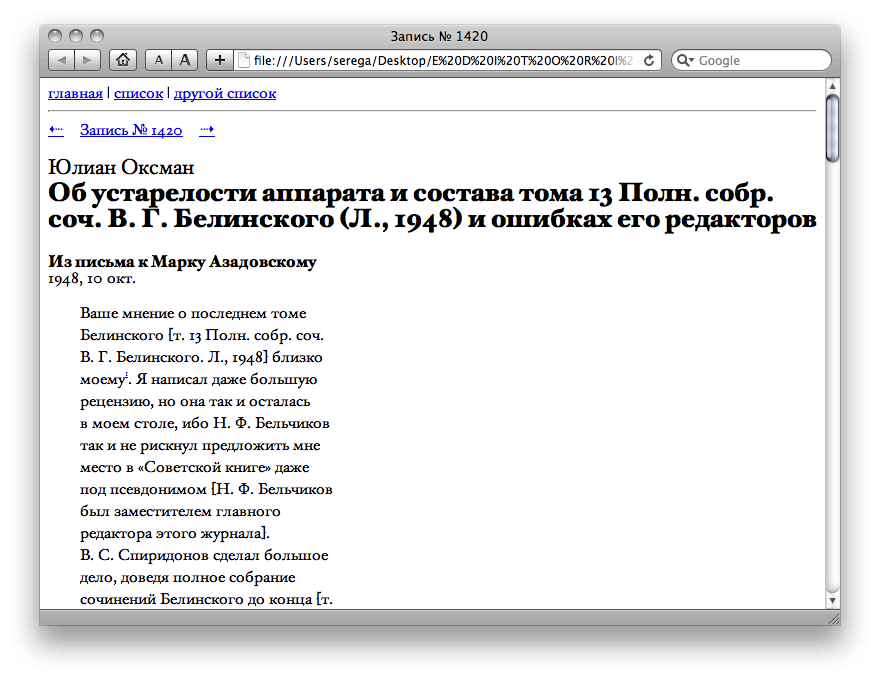The height and width of the screenshot is (680, 880).
Task: Click the file URL address field
Action: click(440, 60)
